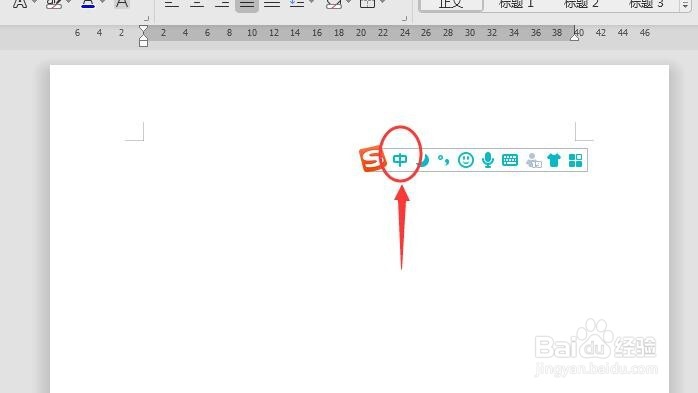
Task: Open the soft keyboard icon in Sogou bar
Action: 510,160
